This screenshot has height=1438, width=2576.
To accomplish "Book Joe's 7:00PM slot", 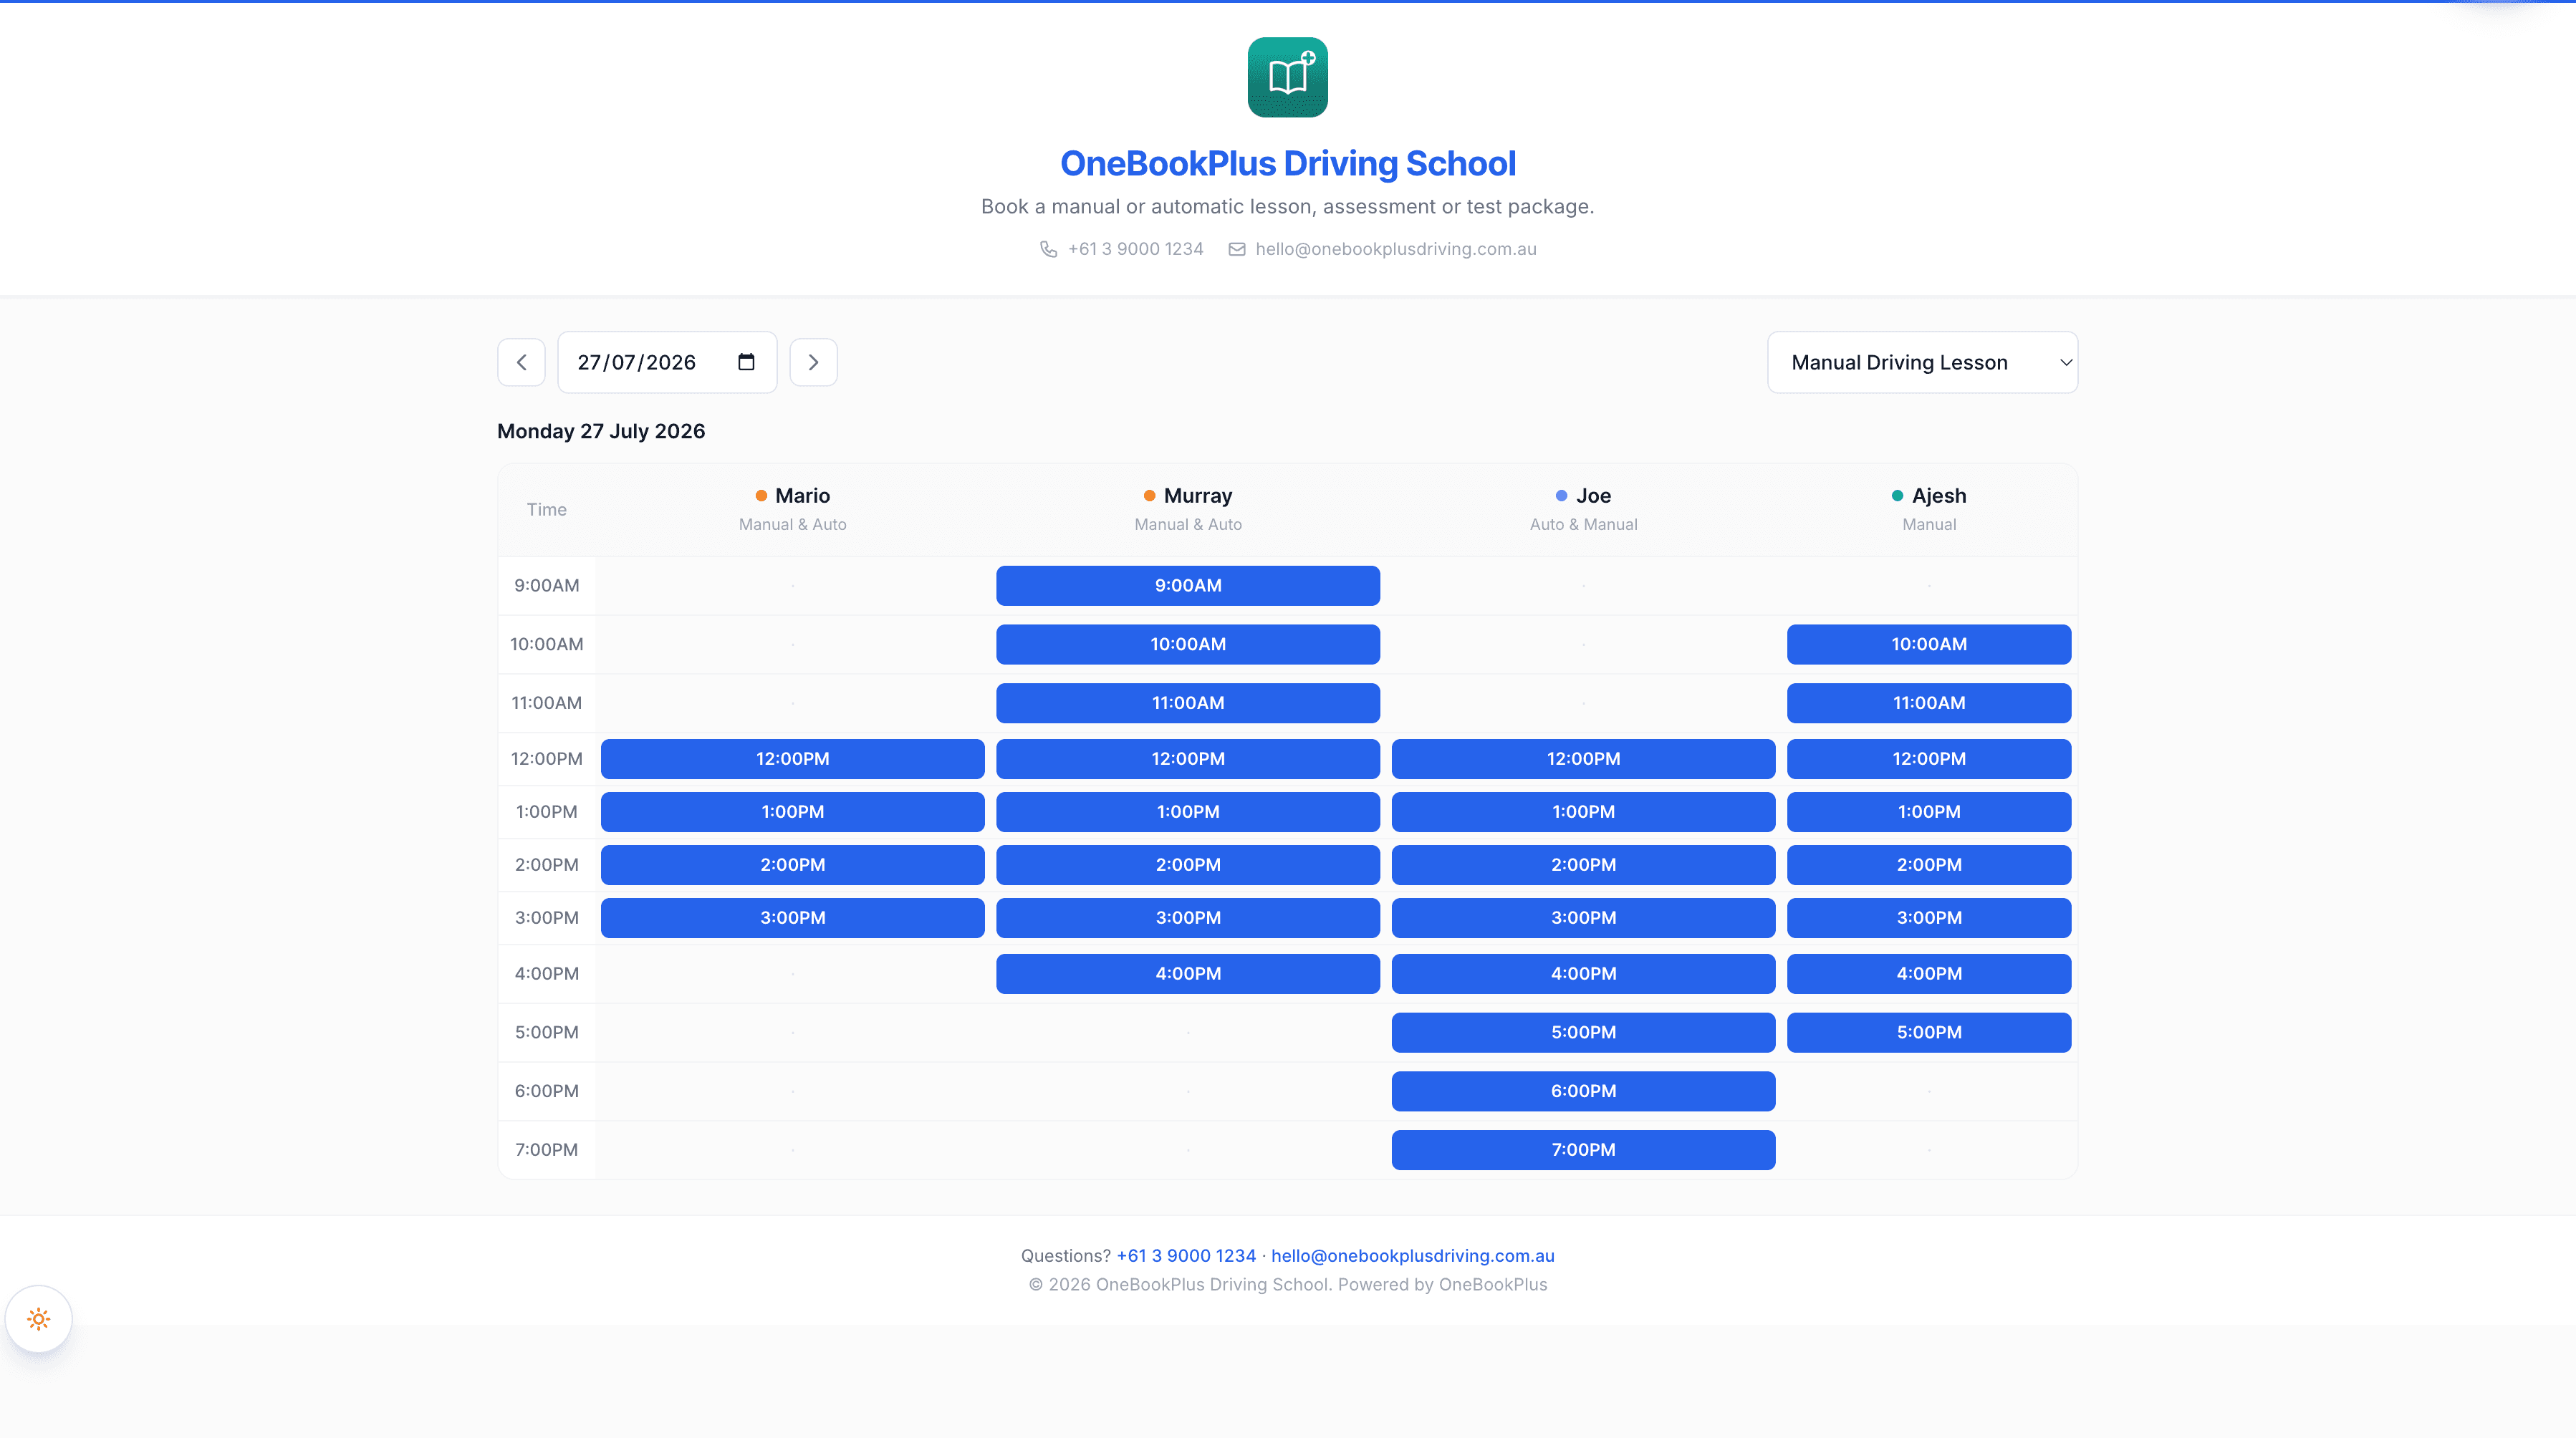I will (1583, 1150).
